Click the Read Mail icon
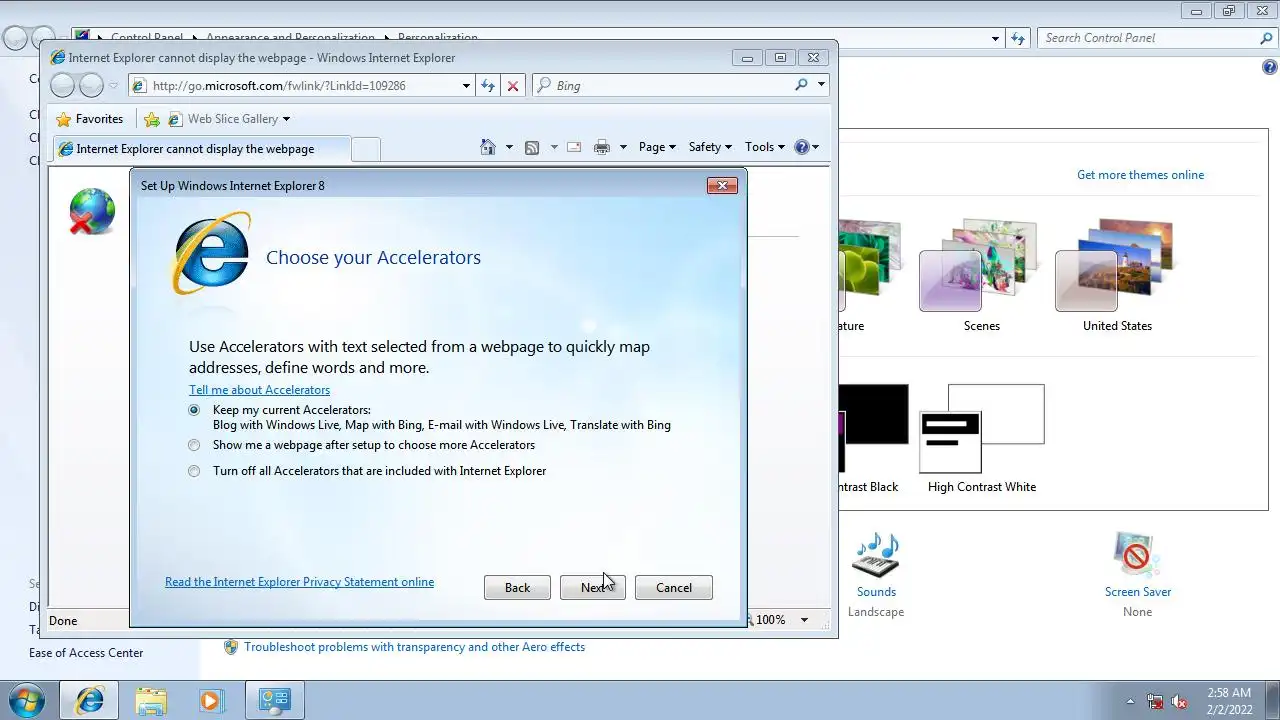The width and height of the screenshot is (1280, 720). pyautogui.click(x=574, y=147)
